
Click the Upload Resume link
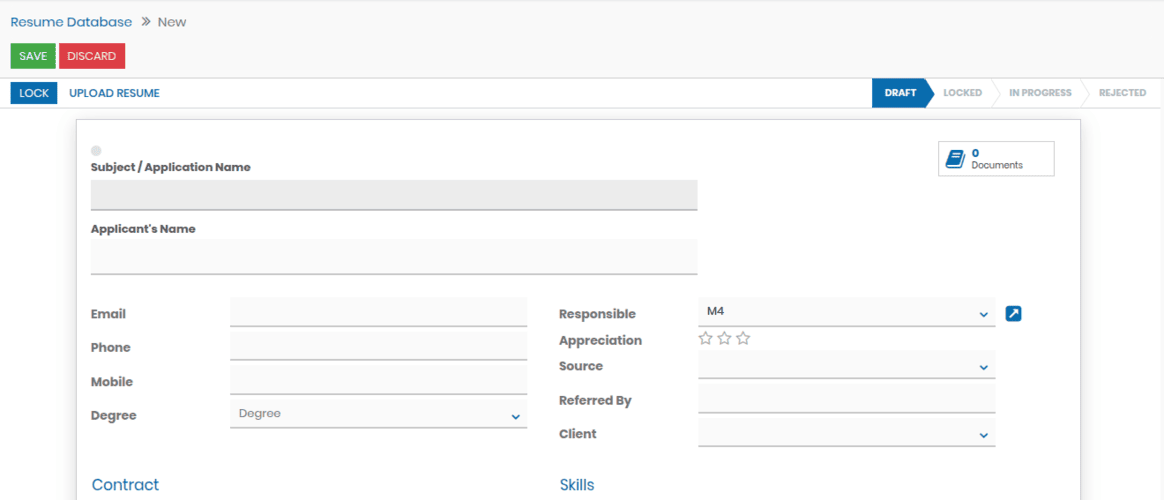pos(114,93)
